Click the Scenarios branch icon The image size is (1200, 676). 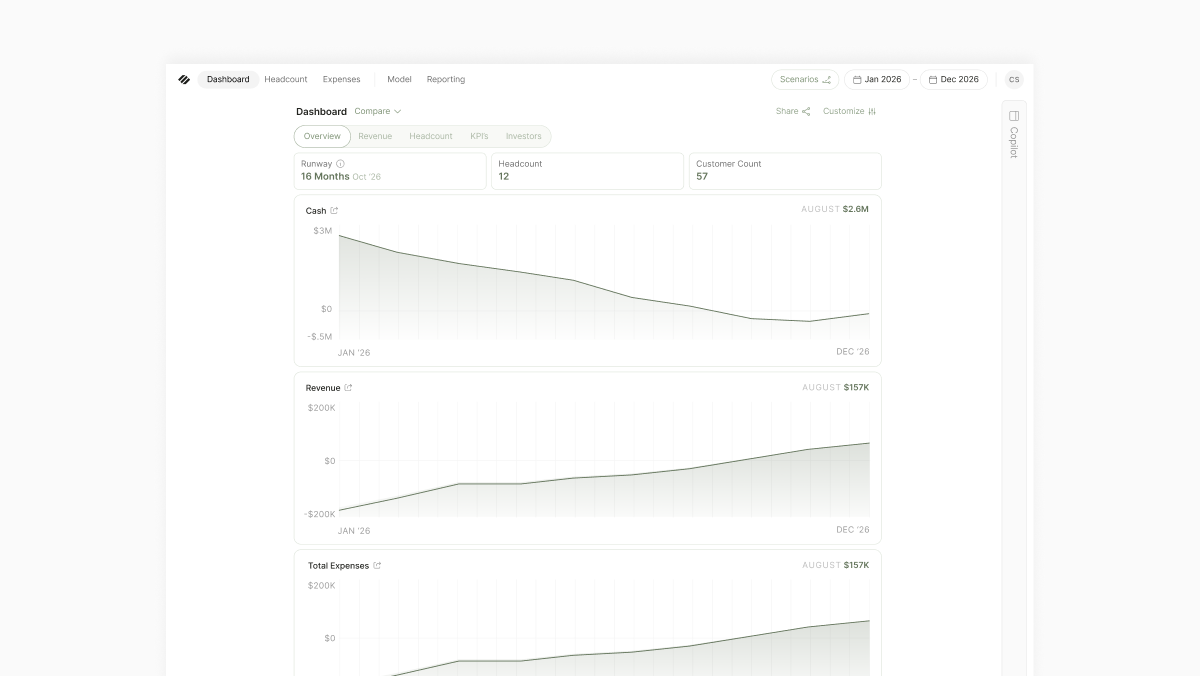coord(827,80)
